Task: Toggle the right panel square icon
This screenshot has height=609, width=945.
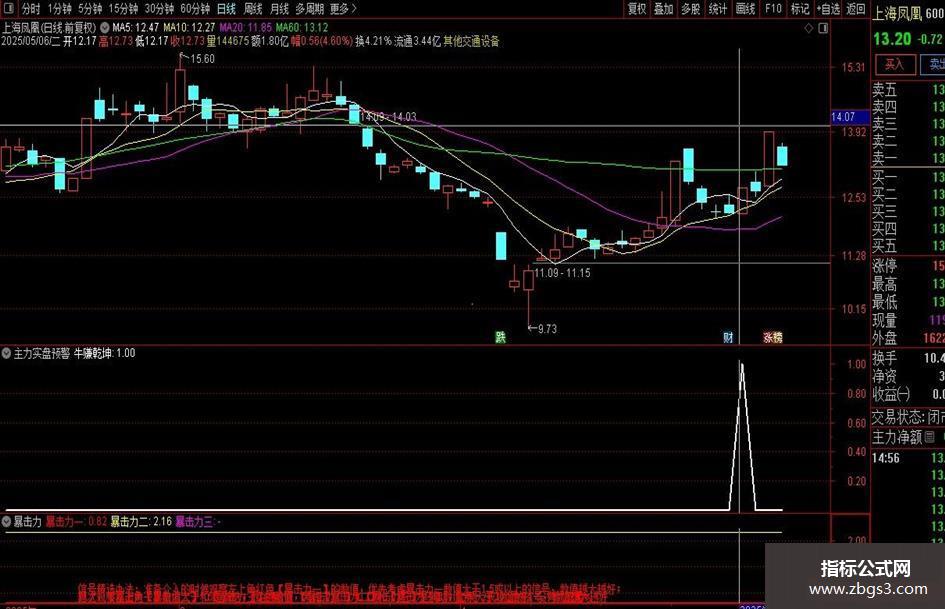Action: 823,28
